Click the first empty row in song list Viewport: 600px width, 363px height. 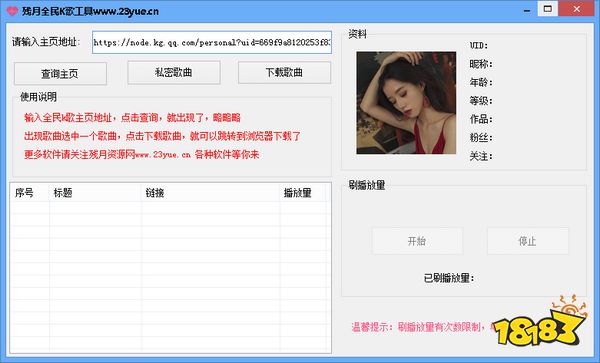coord(170,208)
